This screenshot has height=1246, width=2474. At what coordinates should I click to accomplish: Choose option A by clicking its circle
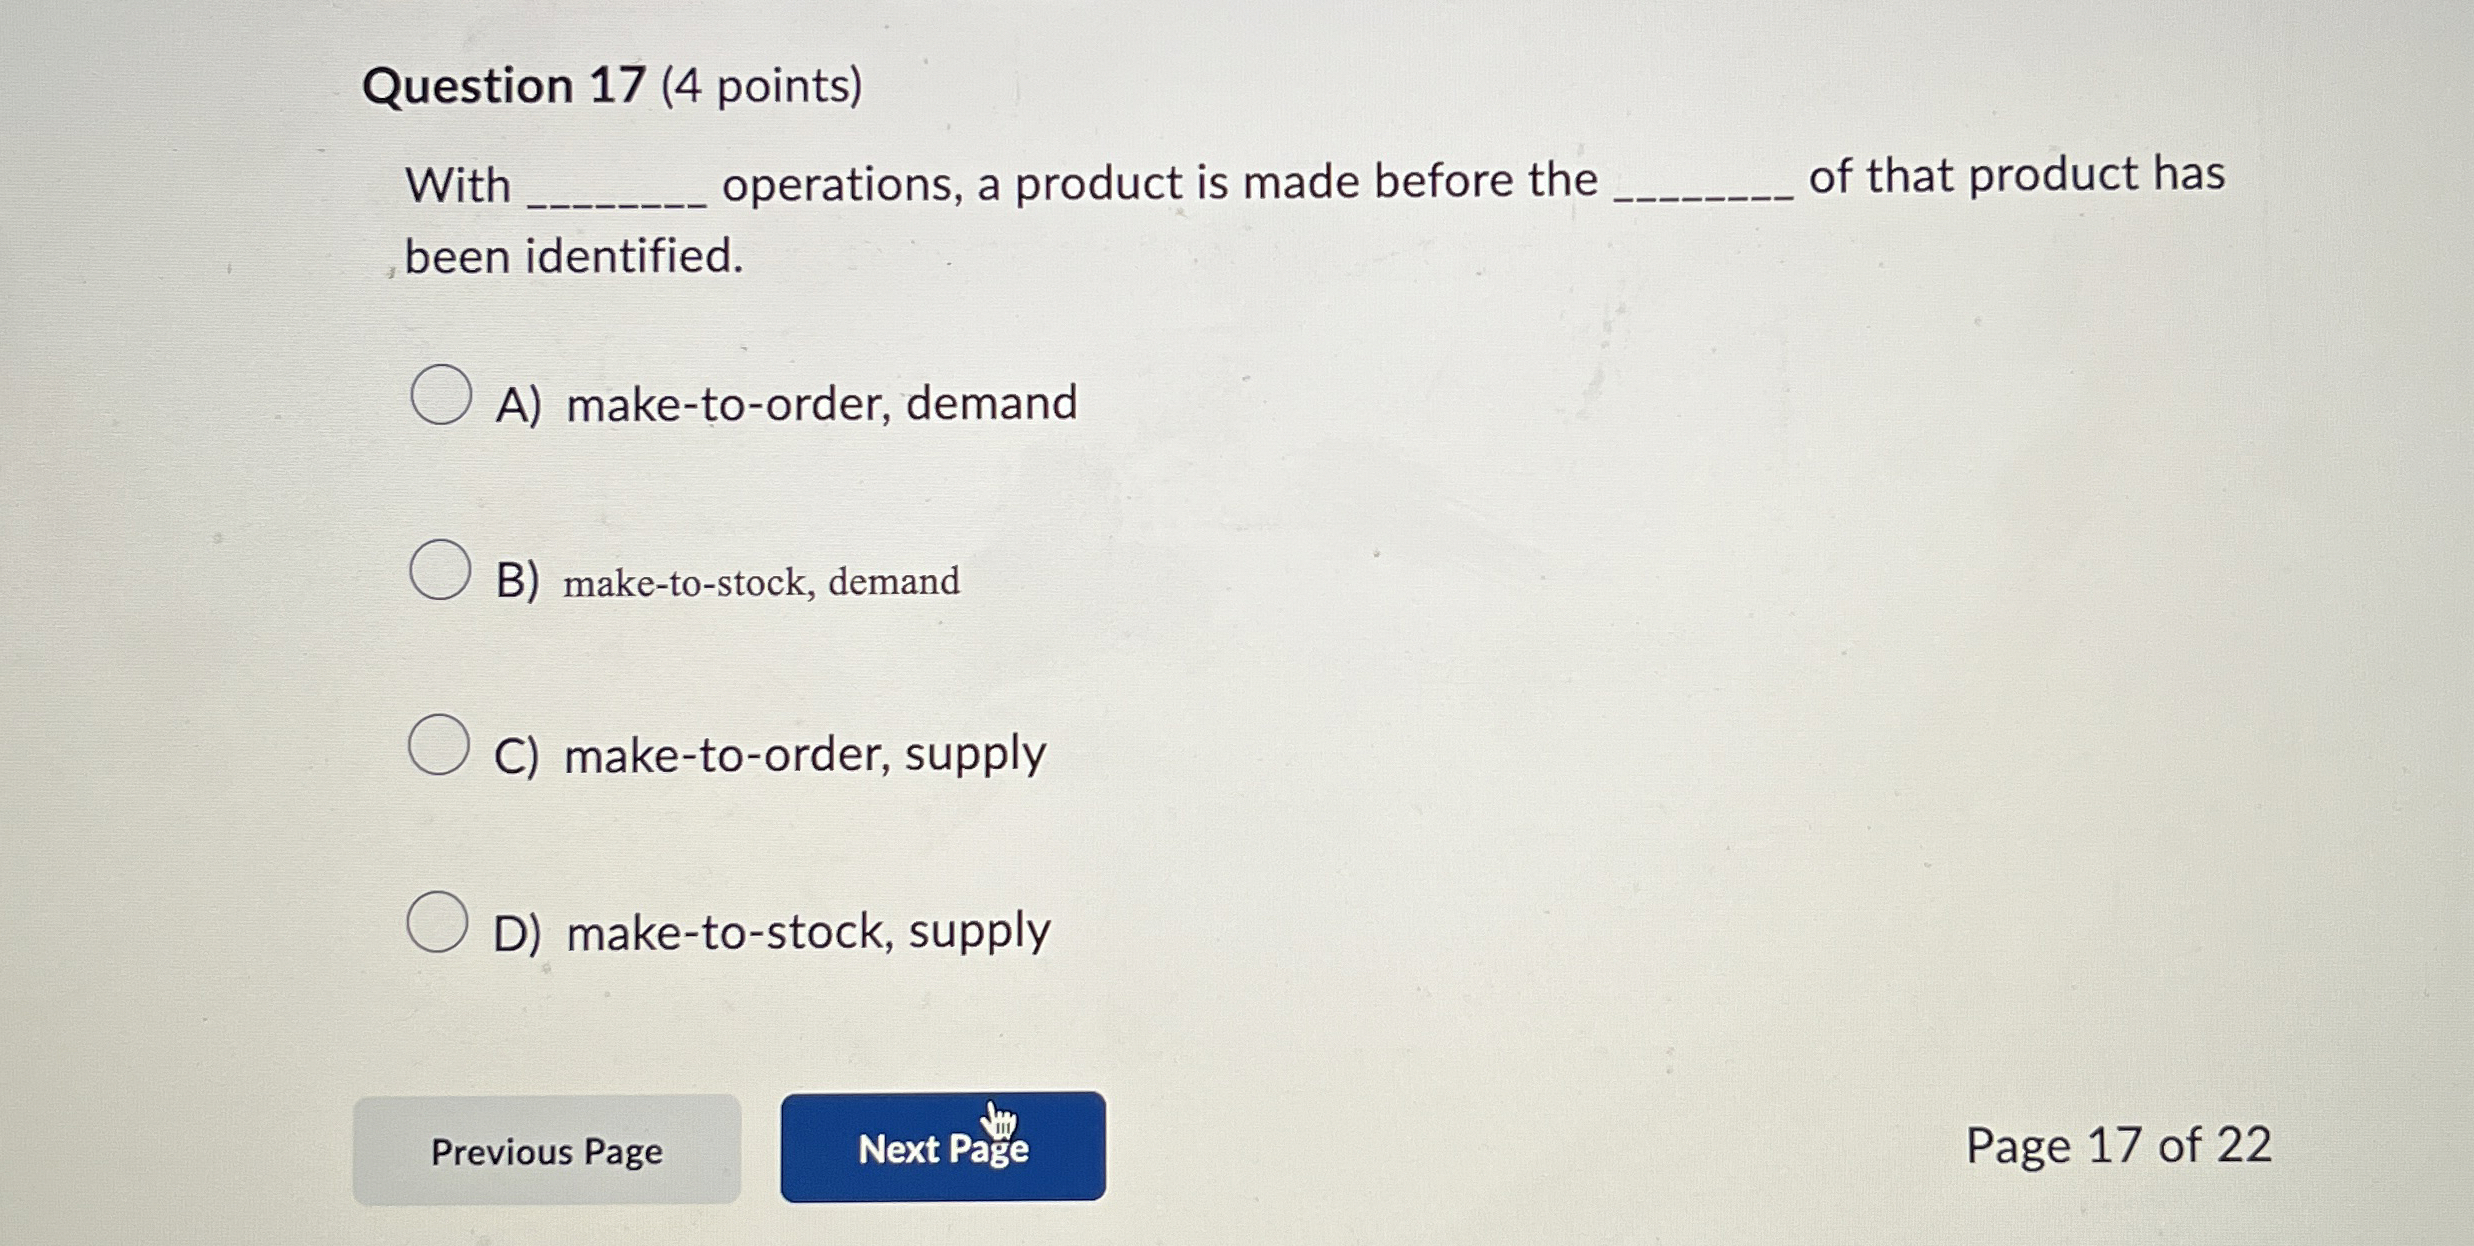(440, 397)
